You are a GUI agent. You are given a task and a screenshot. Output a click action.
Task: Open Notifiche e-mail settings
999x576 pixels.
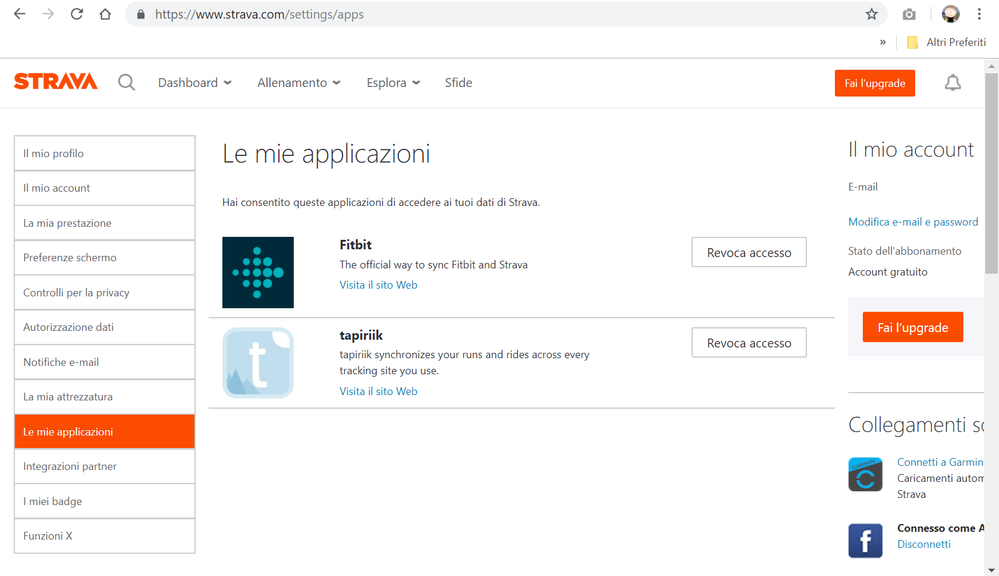coord(104,362)
